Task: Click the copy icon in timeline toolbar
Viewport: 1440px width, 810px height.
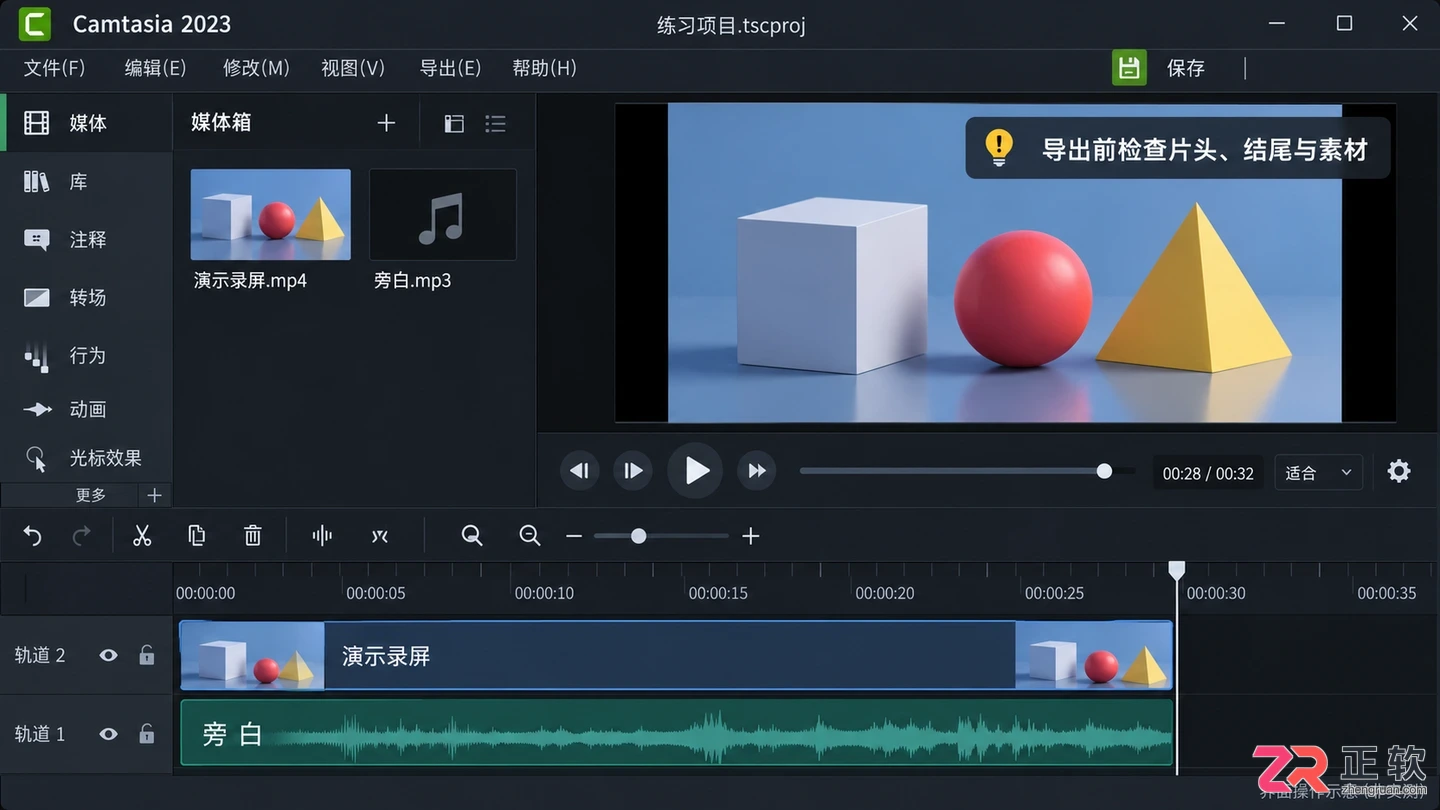Action: tap(197, 536)
